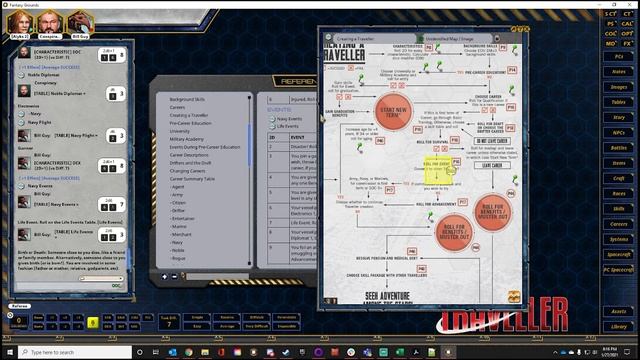
Task: Click the chat window slider below messages
Action: 101,278
